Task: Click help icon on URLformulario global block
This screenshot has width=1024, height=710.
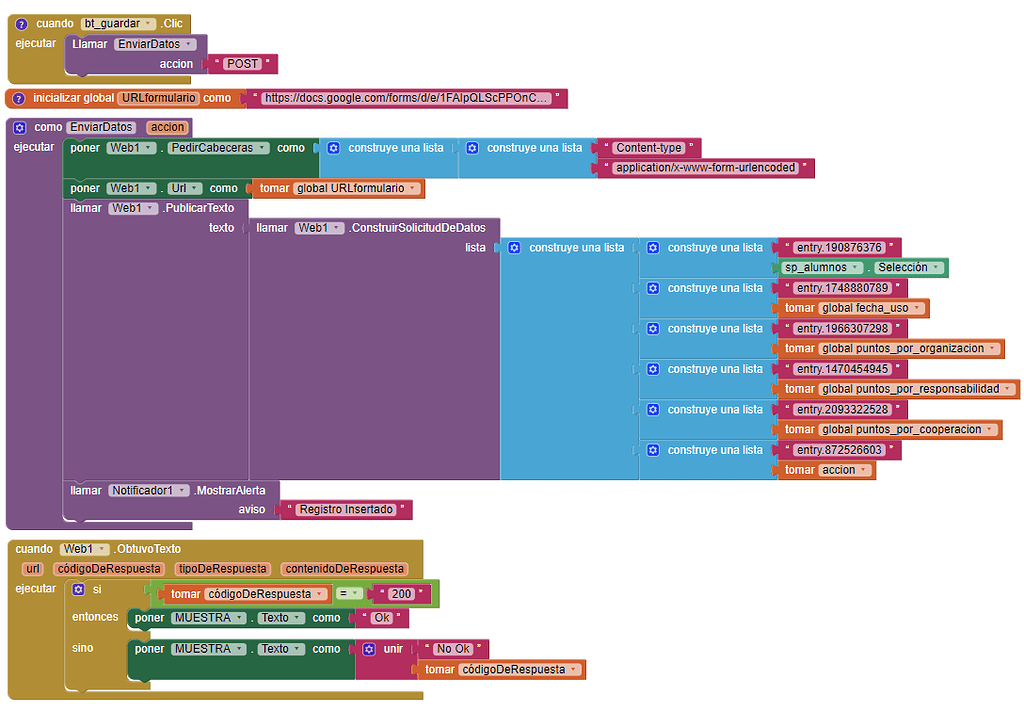Action: tap(19, 99)
